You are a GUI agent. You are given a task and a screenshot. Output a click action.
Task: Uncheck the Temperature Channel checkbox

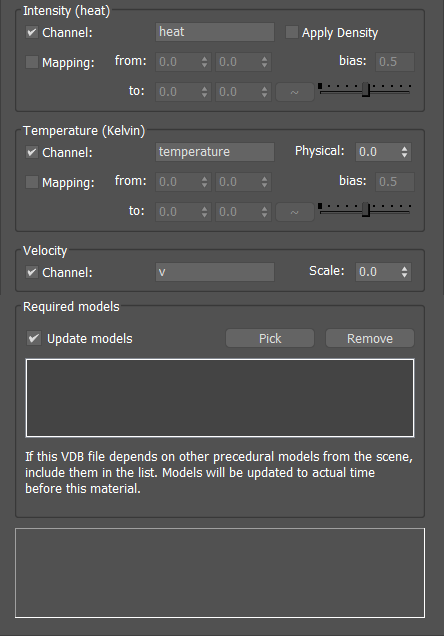click(32, 152)
